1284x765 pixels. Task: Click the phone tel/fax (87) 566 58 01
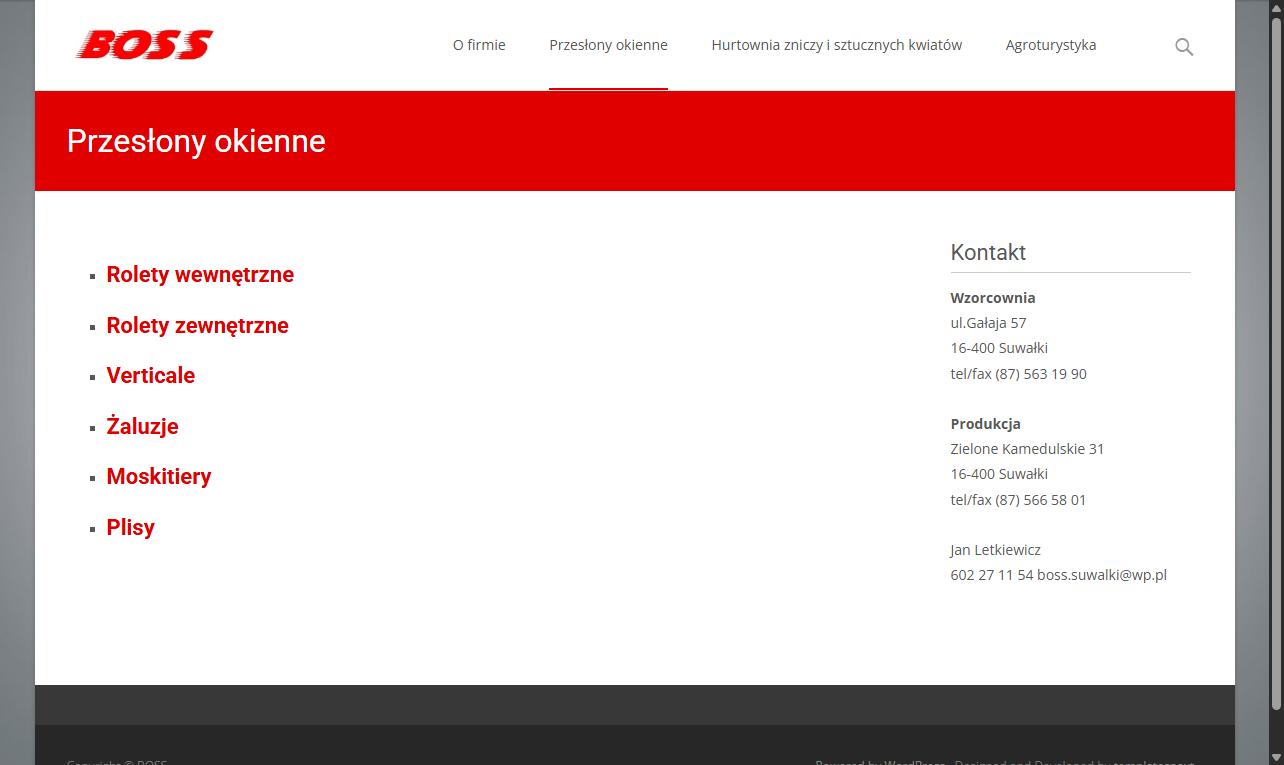pos(1018,500)
